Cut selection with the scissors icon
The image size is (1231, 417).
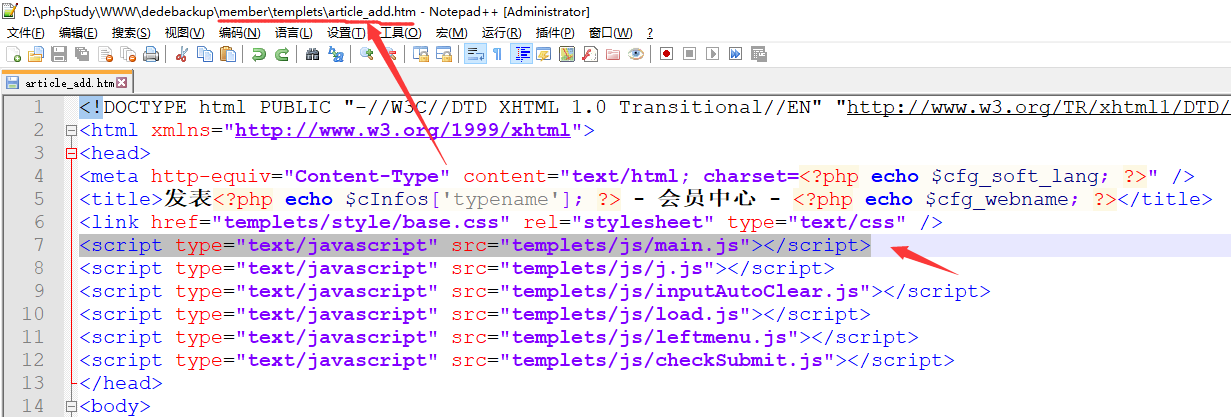click(x=182, y=54)
